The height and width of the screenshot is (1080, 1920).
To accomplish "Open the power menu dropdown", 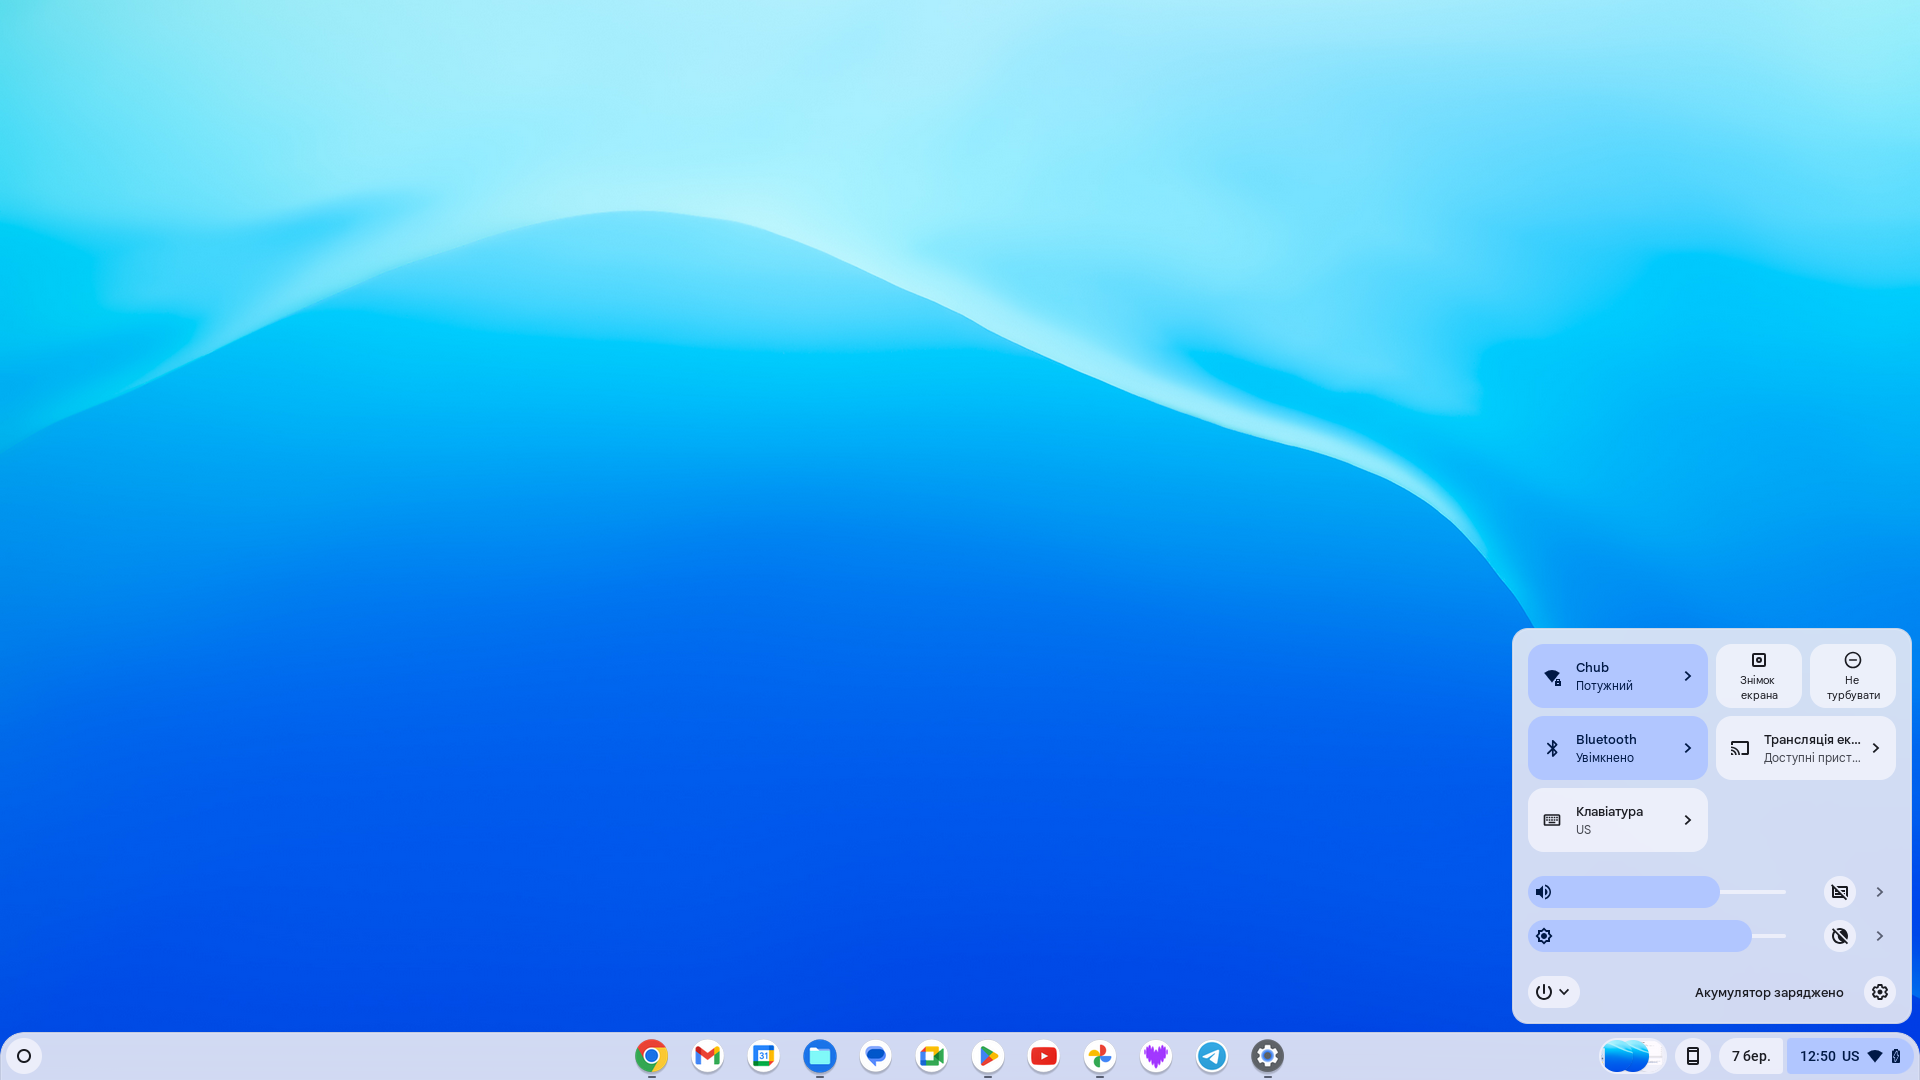I will pyautogui.click(x=1553, y=992).
